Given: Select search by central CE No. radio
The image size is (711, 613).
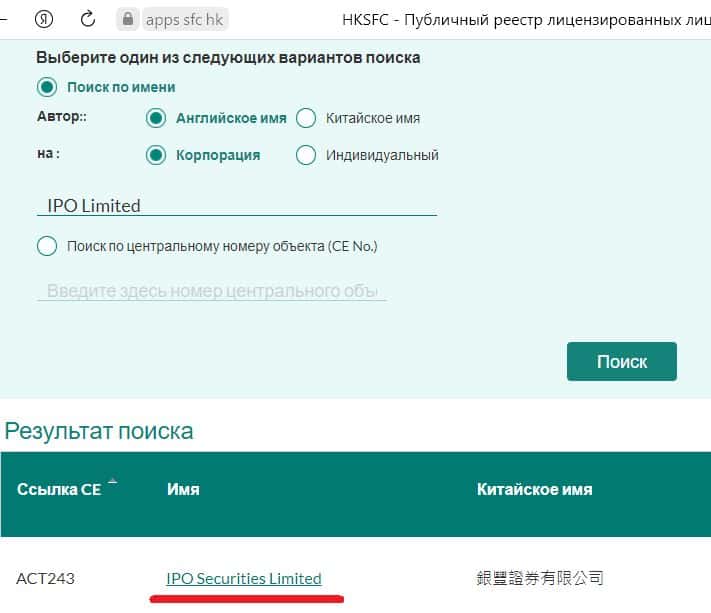Looking at the screenshot, I should click(47, 246).
